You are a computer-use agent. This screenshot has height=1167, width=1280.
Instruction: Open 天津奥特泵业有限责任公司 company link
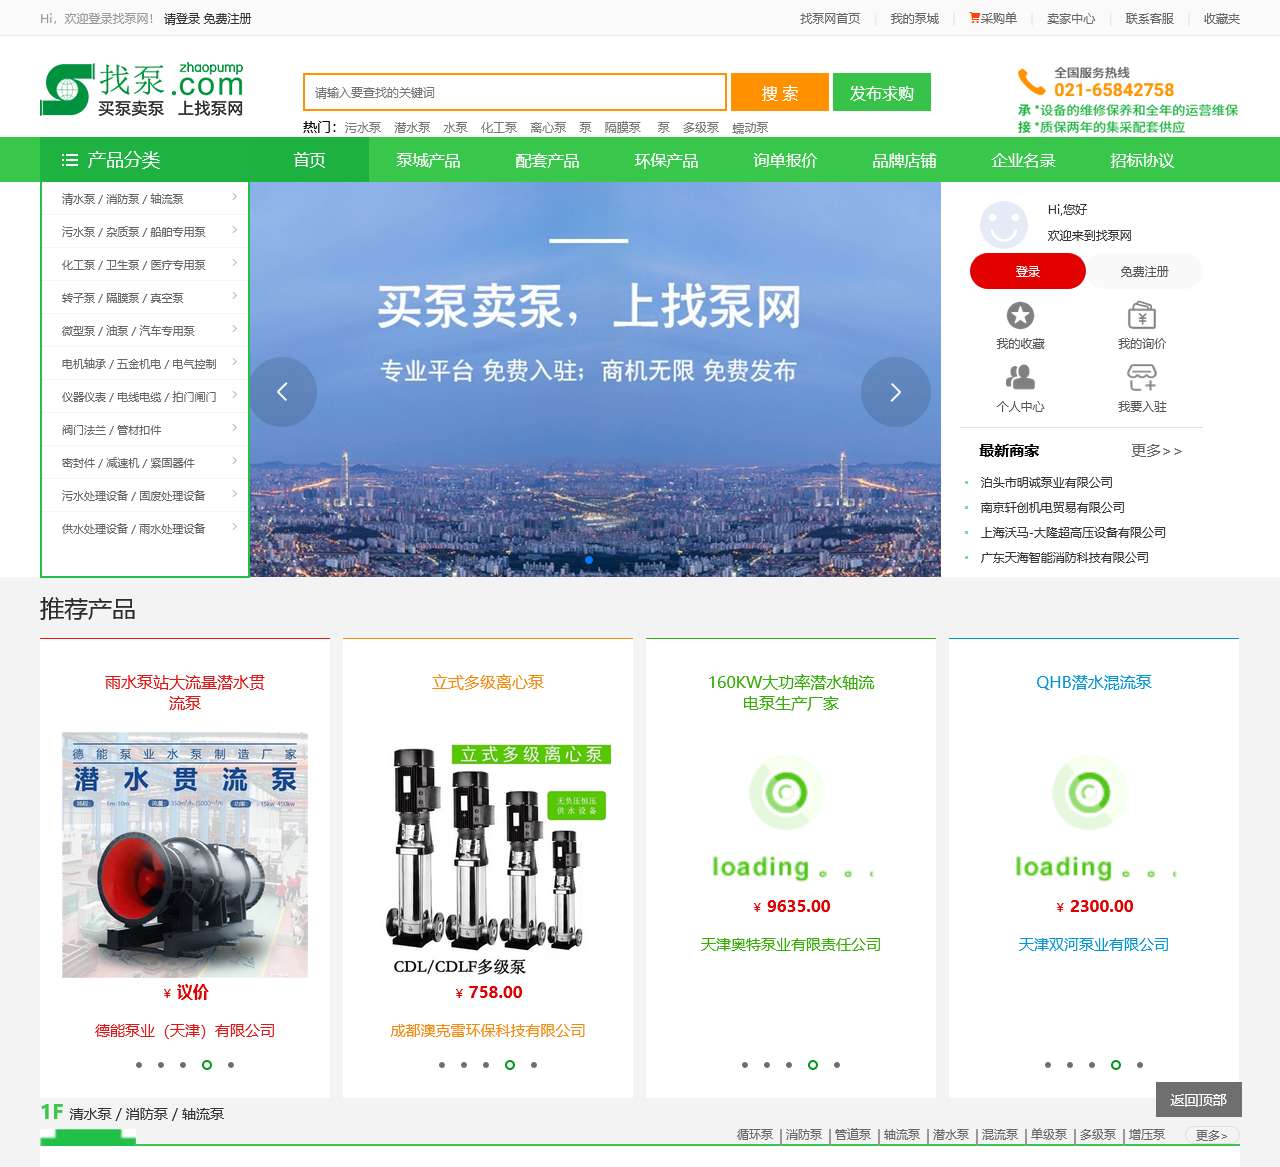(791, 944)
